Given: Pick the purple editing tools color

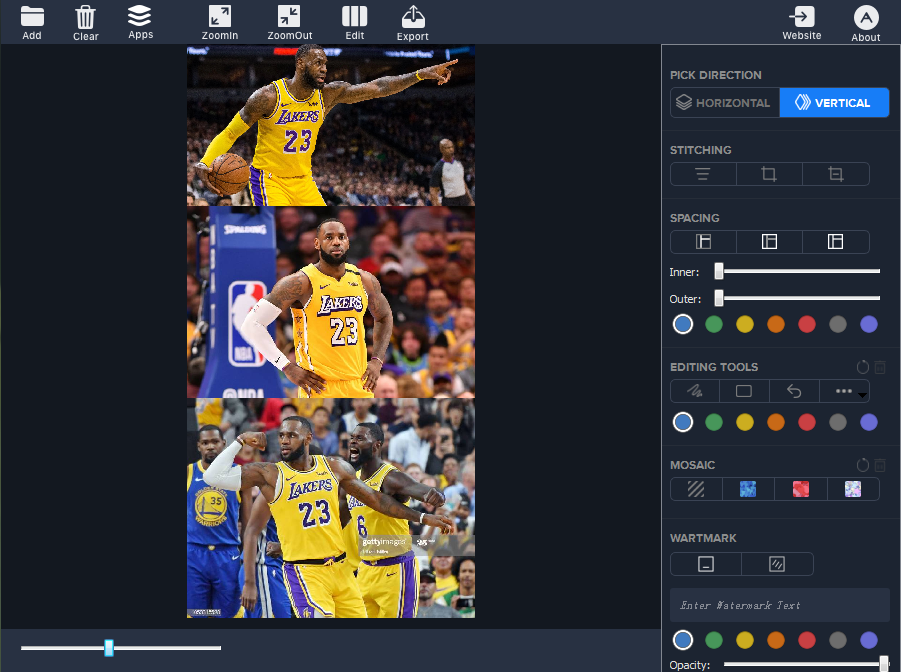Looking at the screenshot, I should 869,423.
